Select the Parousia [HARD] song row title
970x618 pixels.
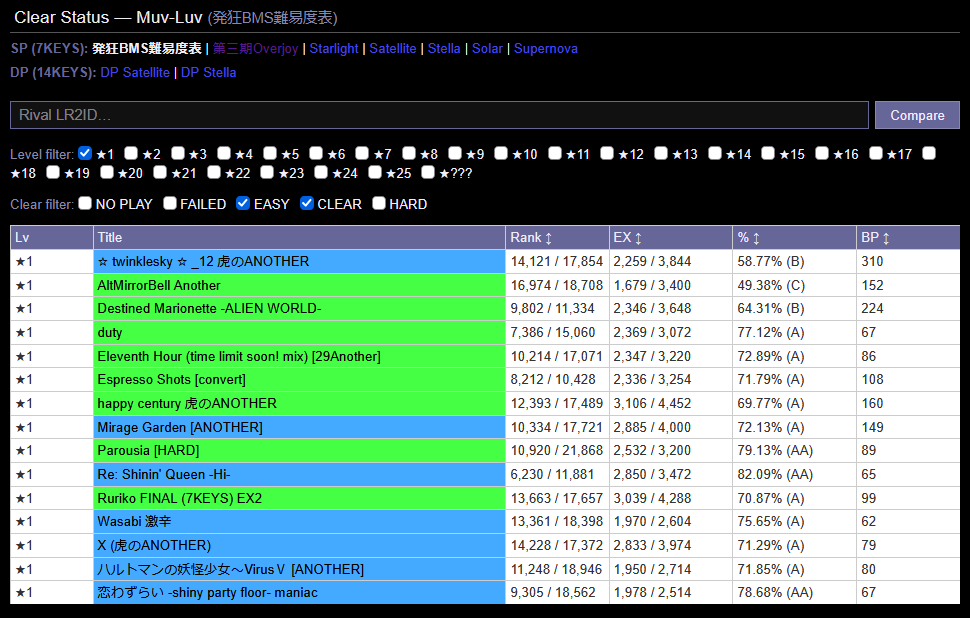pyautogui.click(x=148, y=450)
